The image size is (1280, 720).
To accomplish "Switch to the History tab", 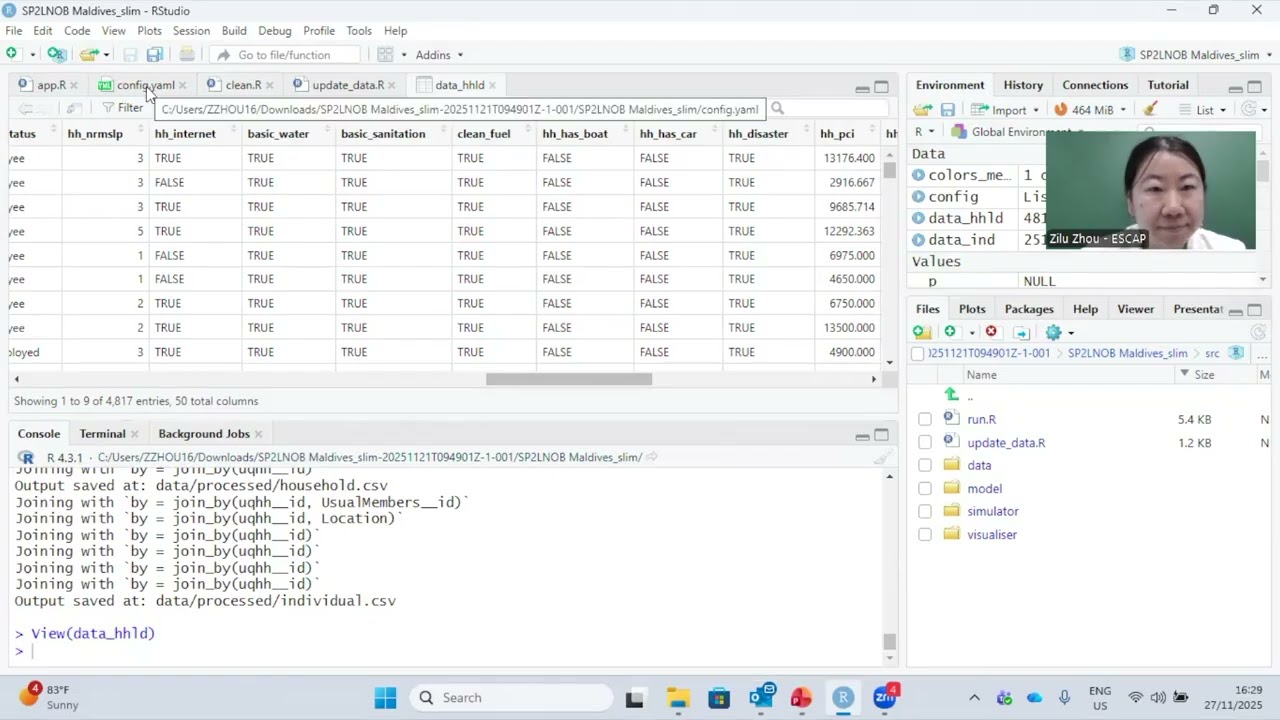I will point(1023,85).
